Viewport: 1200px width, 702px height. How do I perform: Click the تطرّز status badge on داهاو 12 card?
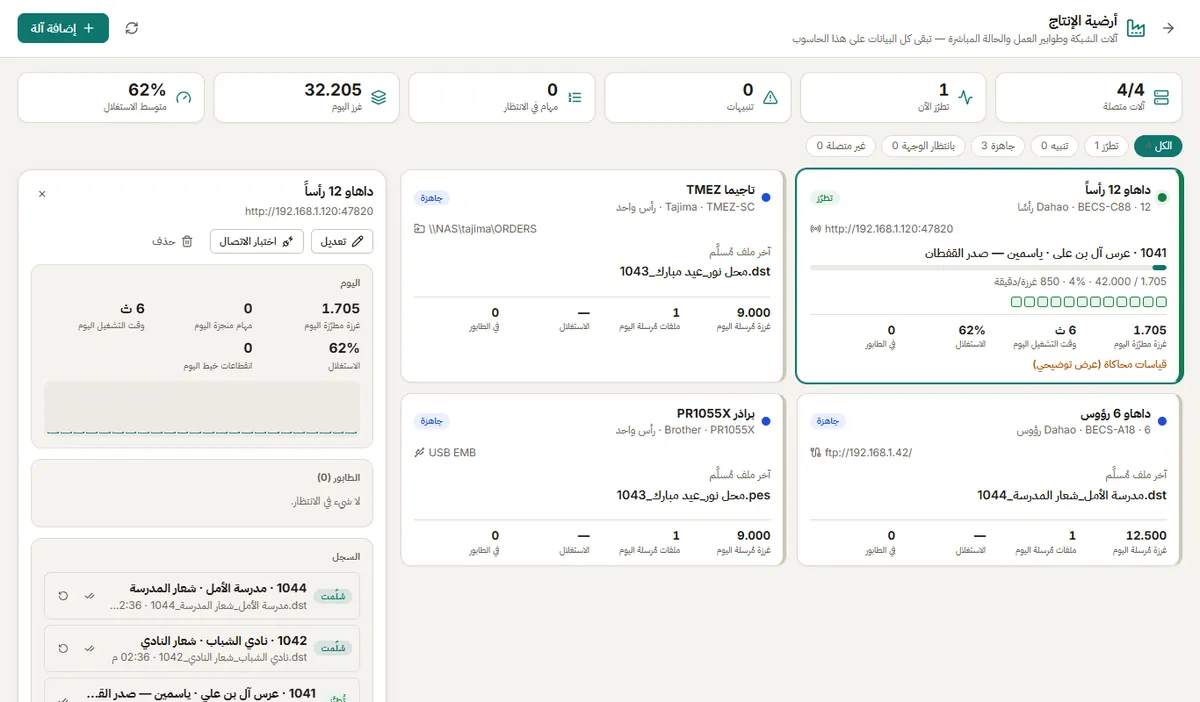pyautogui.click(x=826, y=198)
